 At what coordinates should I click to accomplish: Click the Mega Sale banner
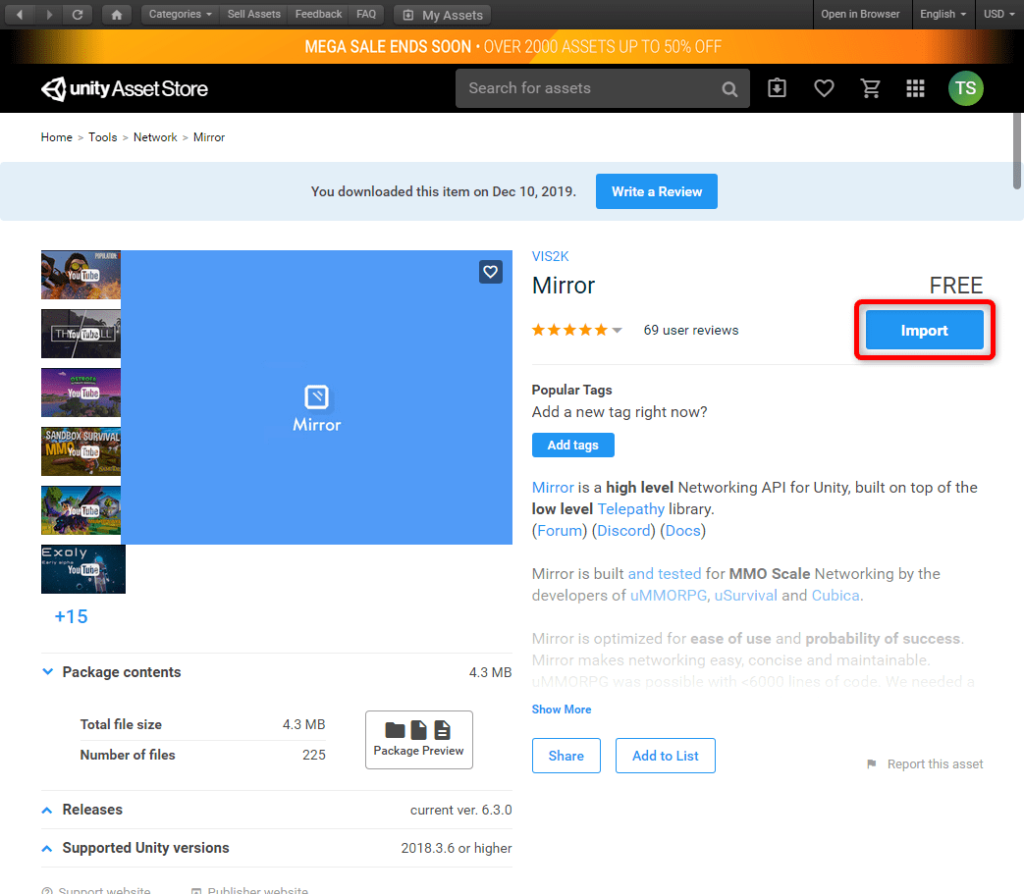click(512, 46)
